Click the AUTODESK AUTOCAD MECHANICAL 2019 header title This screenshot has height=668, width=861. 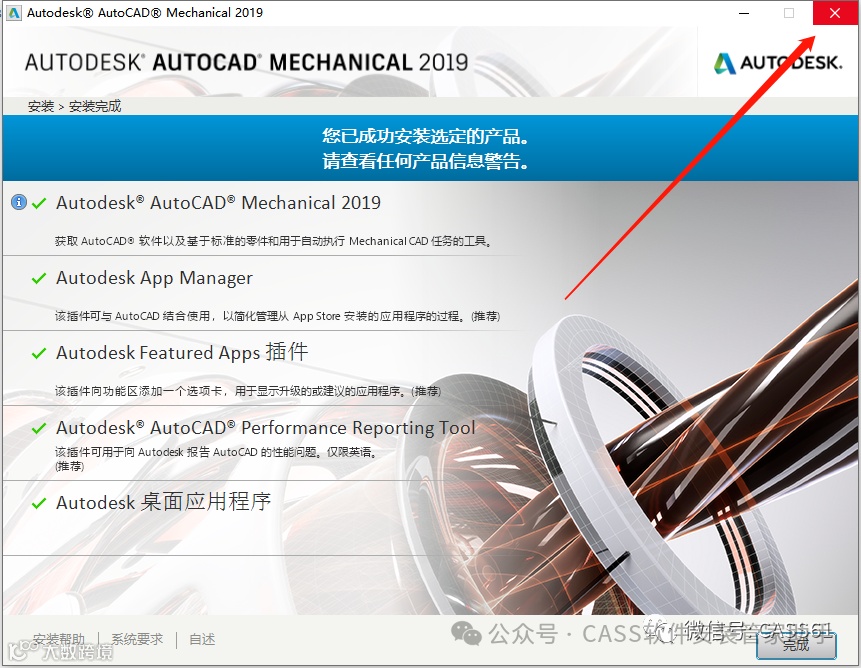(247, 63)
